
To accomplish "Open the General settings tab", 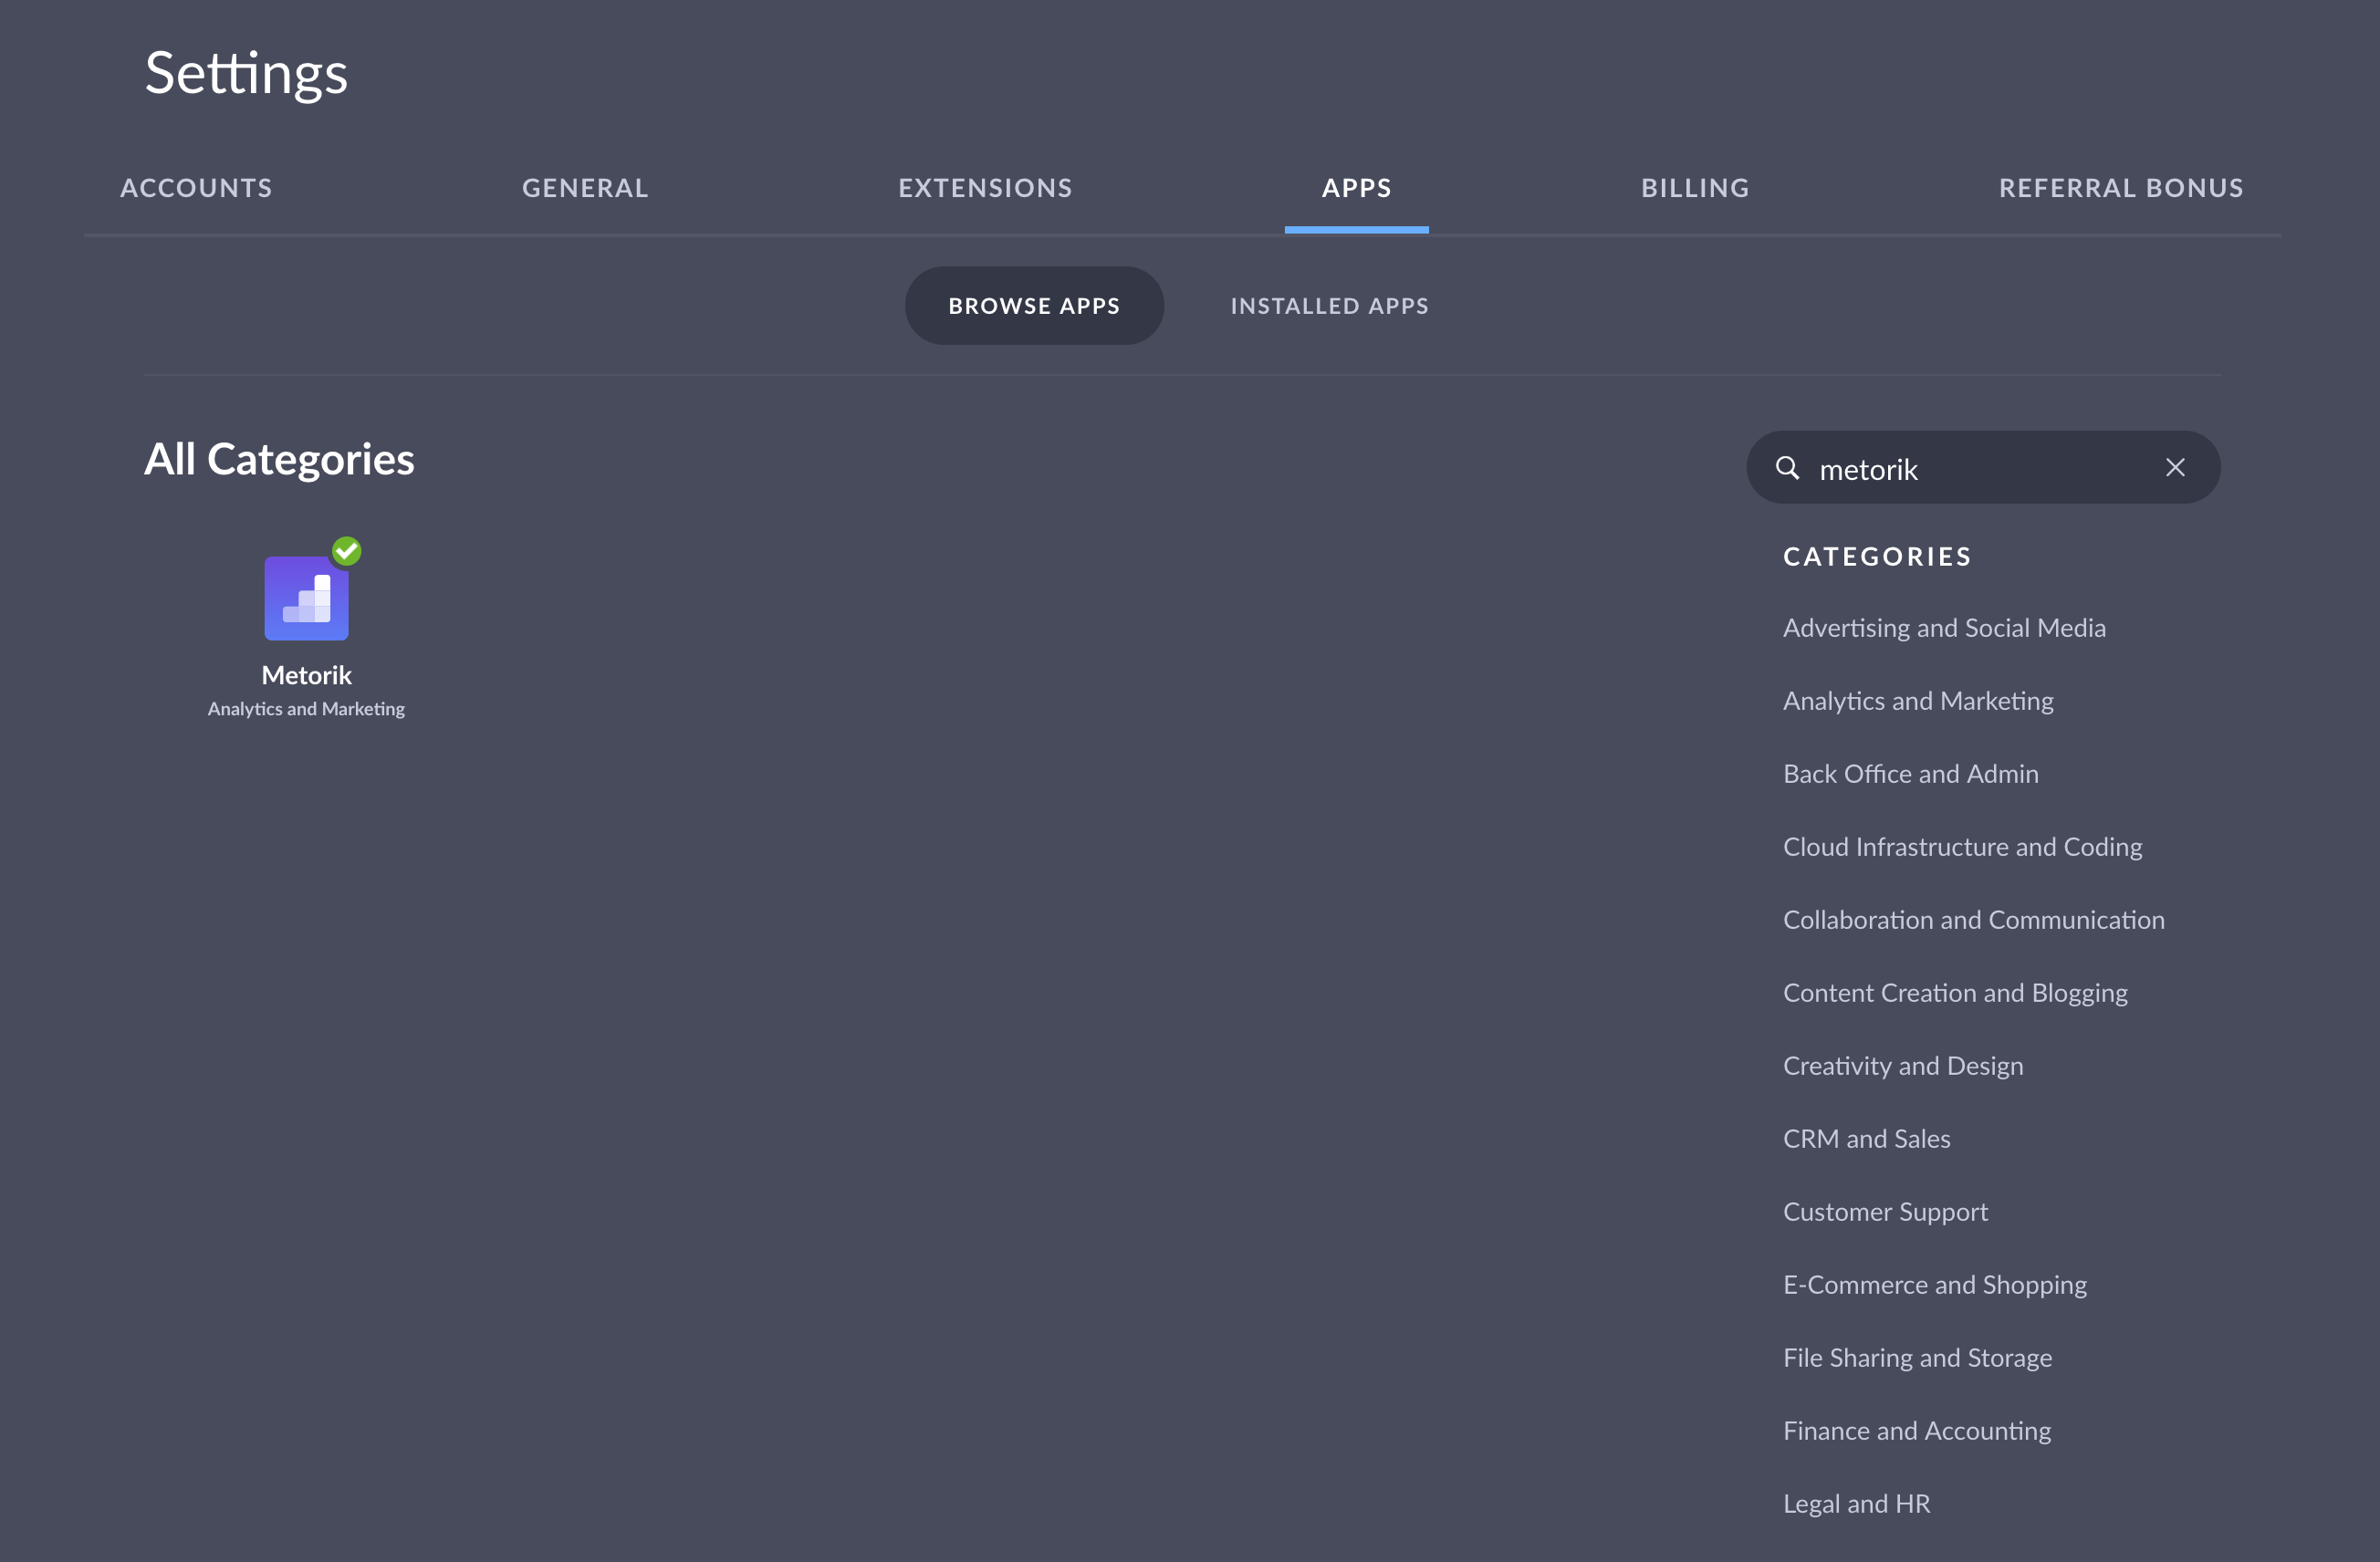I will click(585, 188).
